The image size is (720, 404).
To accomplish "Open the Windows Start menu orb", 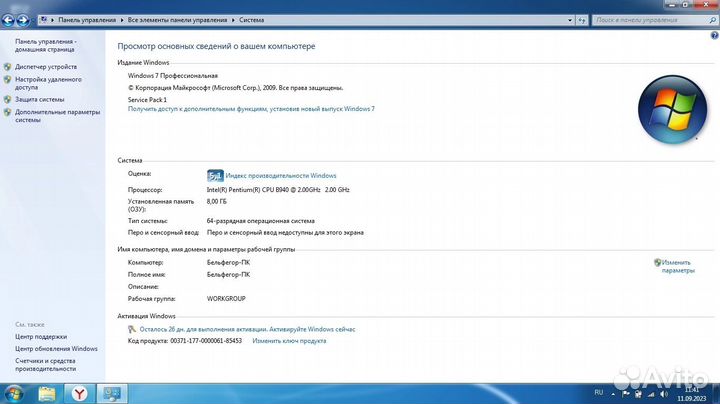I will (x=13, y=394).
